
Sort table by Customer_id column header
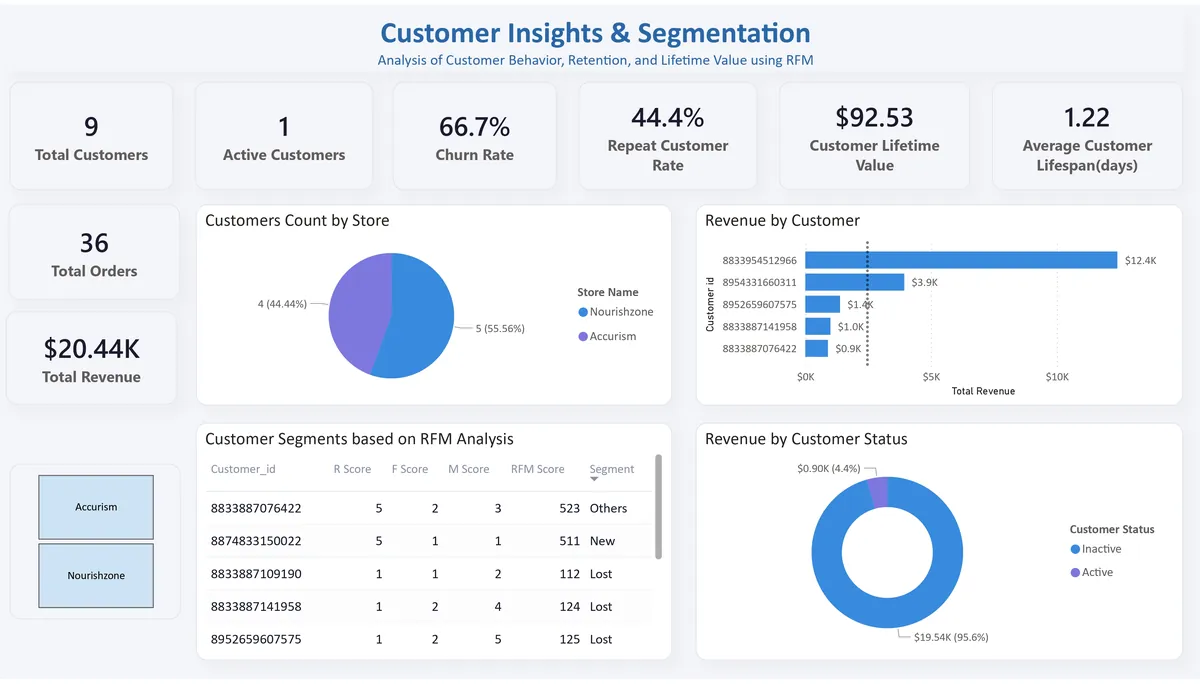[x=243, y=469]
